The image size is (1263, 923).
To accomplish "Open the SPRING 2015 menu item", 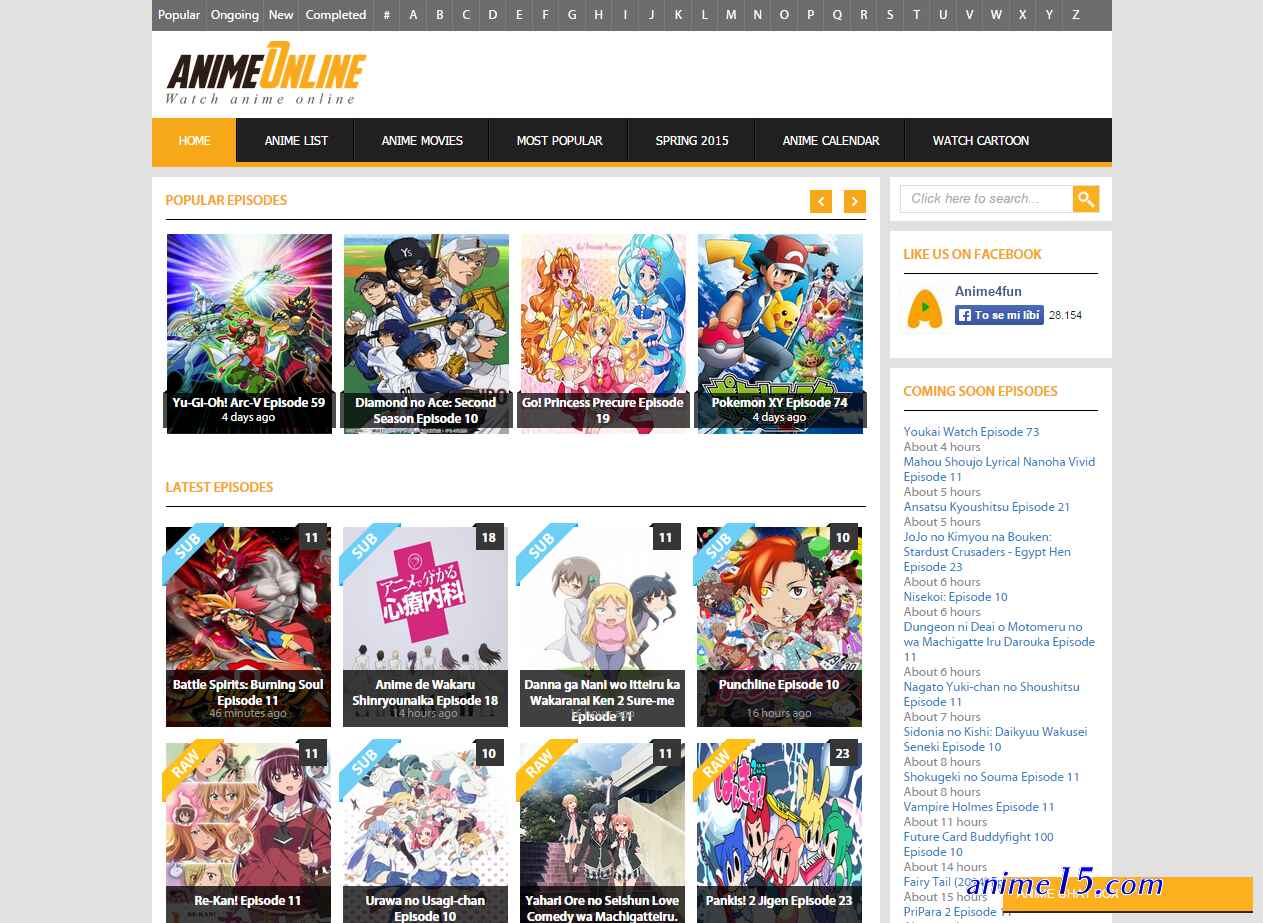I will [x=692, y=141].
